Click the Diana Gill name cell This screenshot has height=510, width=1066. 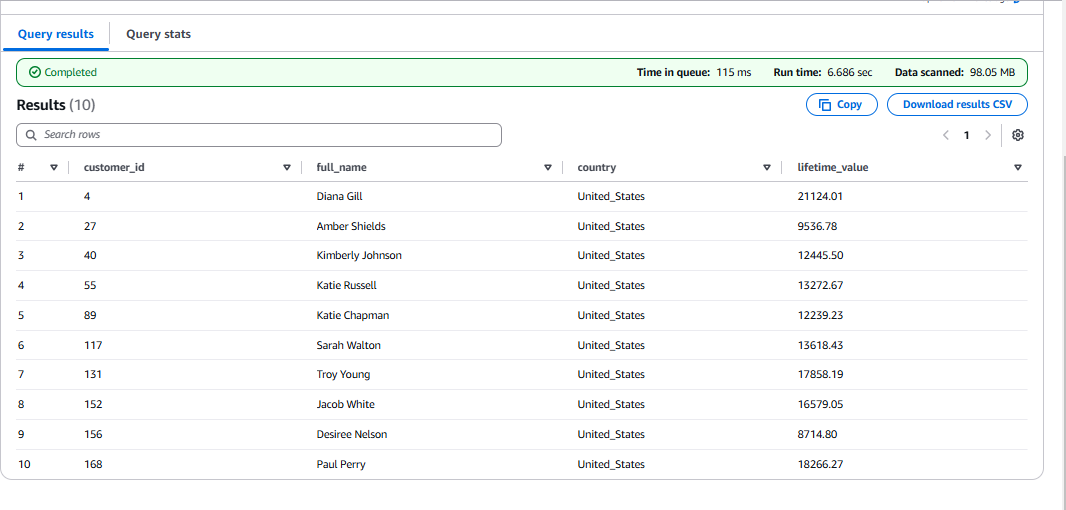339,197
